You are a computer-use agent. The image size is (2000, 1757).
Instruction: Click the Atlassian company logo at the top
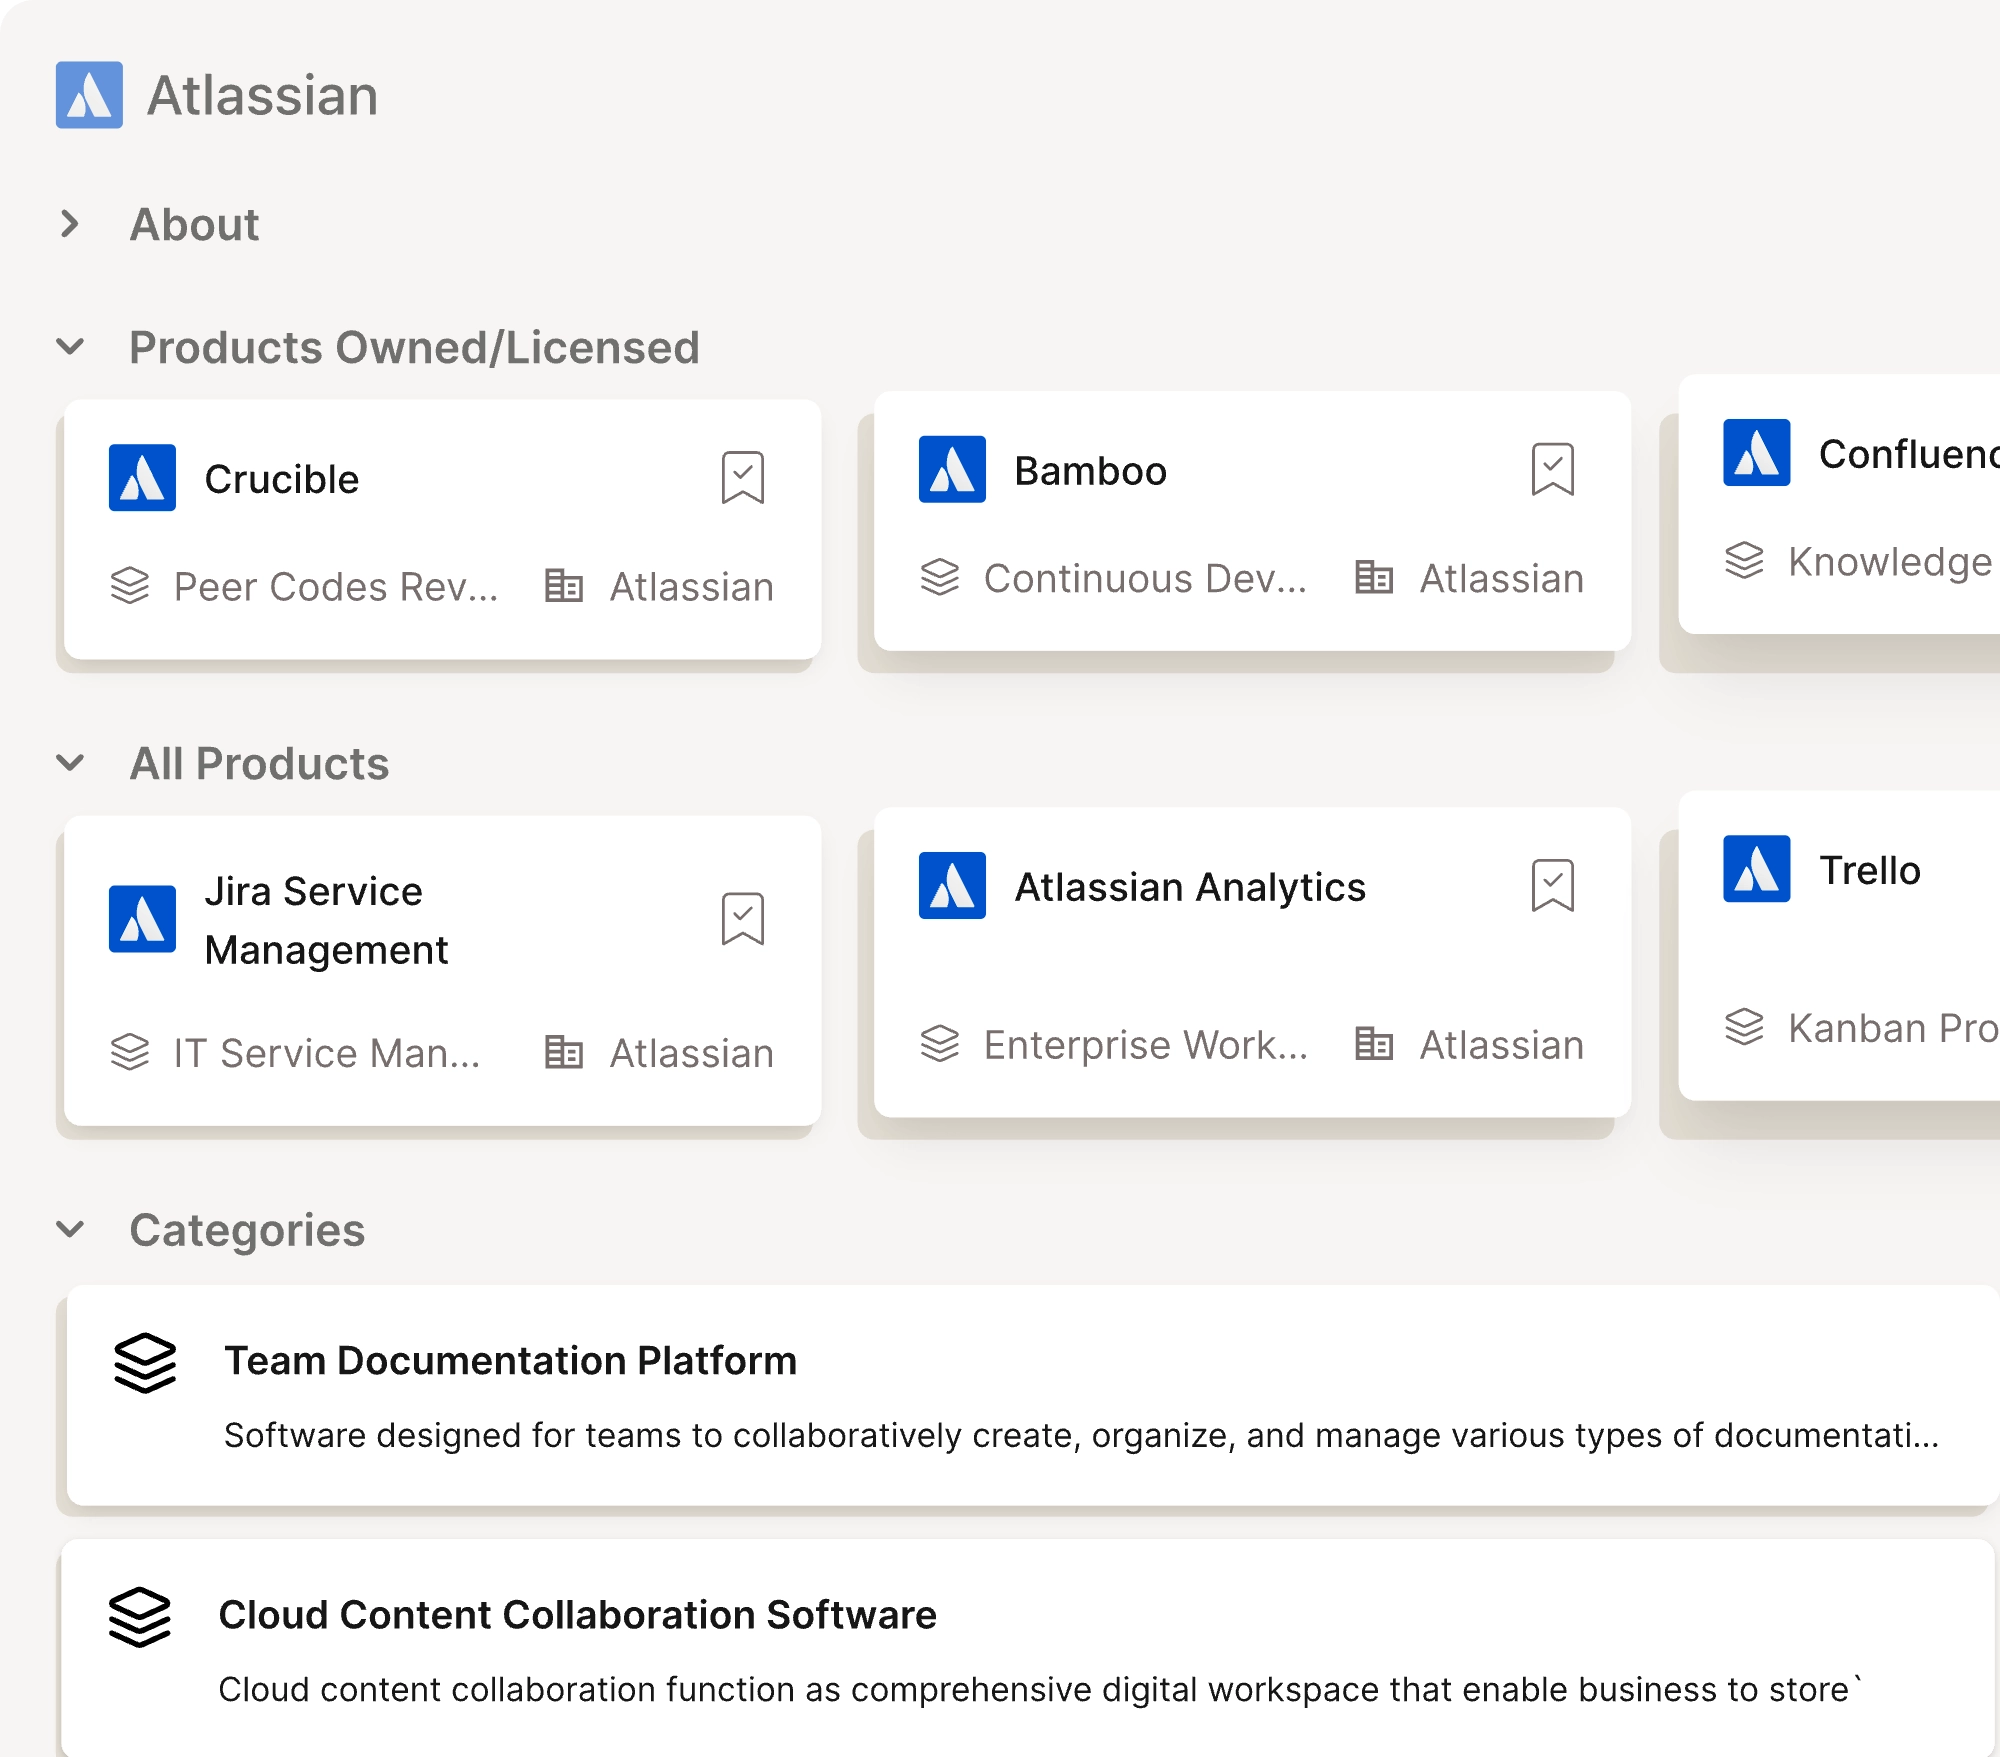[x=88, y=95]
